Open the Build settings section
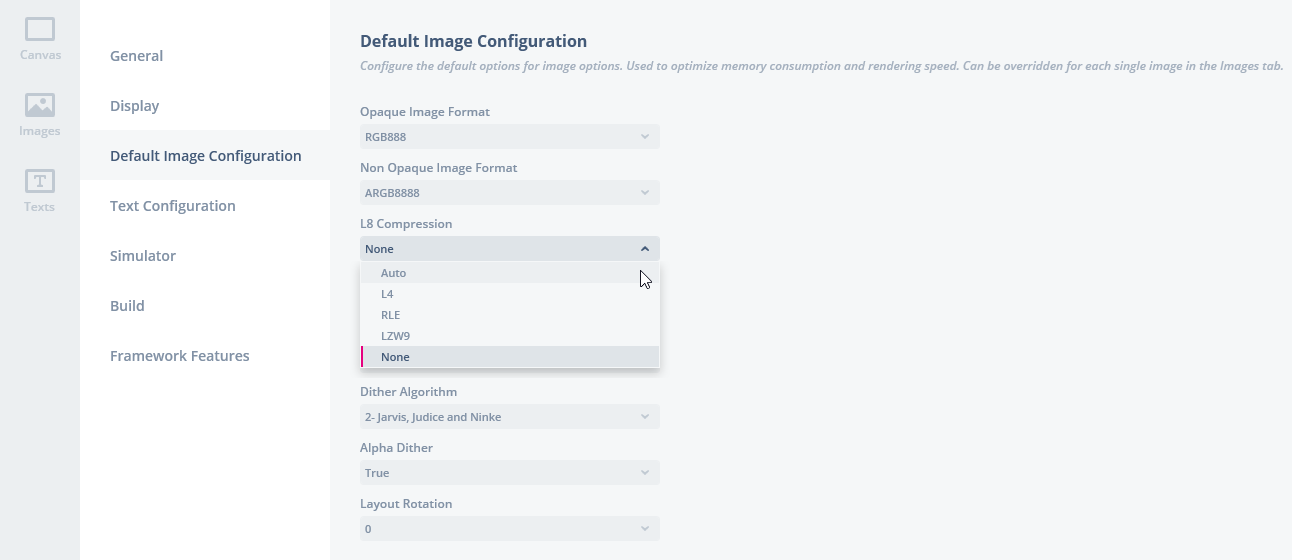Viewport: 1292px width, 560px height. (127, 306)
